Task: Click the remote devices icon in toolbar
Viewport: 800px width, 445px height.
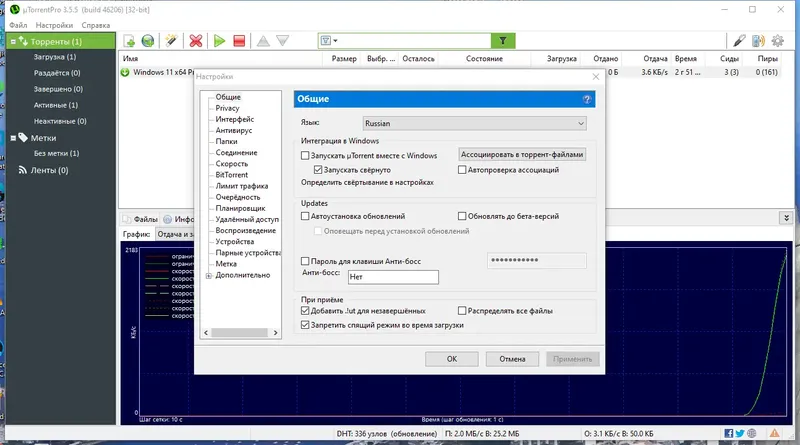Action: [758, 41]
